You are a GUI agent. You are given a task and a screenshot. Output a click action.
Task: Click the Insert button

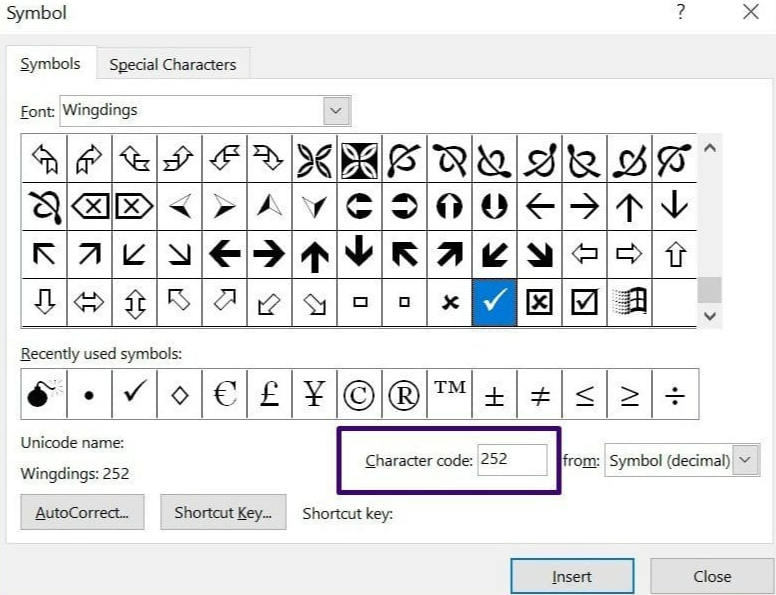tap(572, 576)
